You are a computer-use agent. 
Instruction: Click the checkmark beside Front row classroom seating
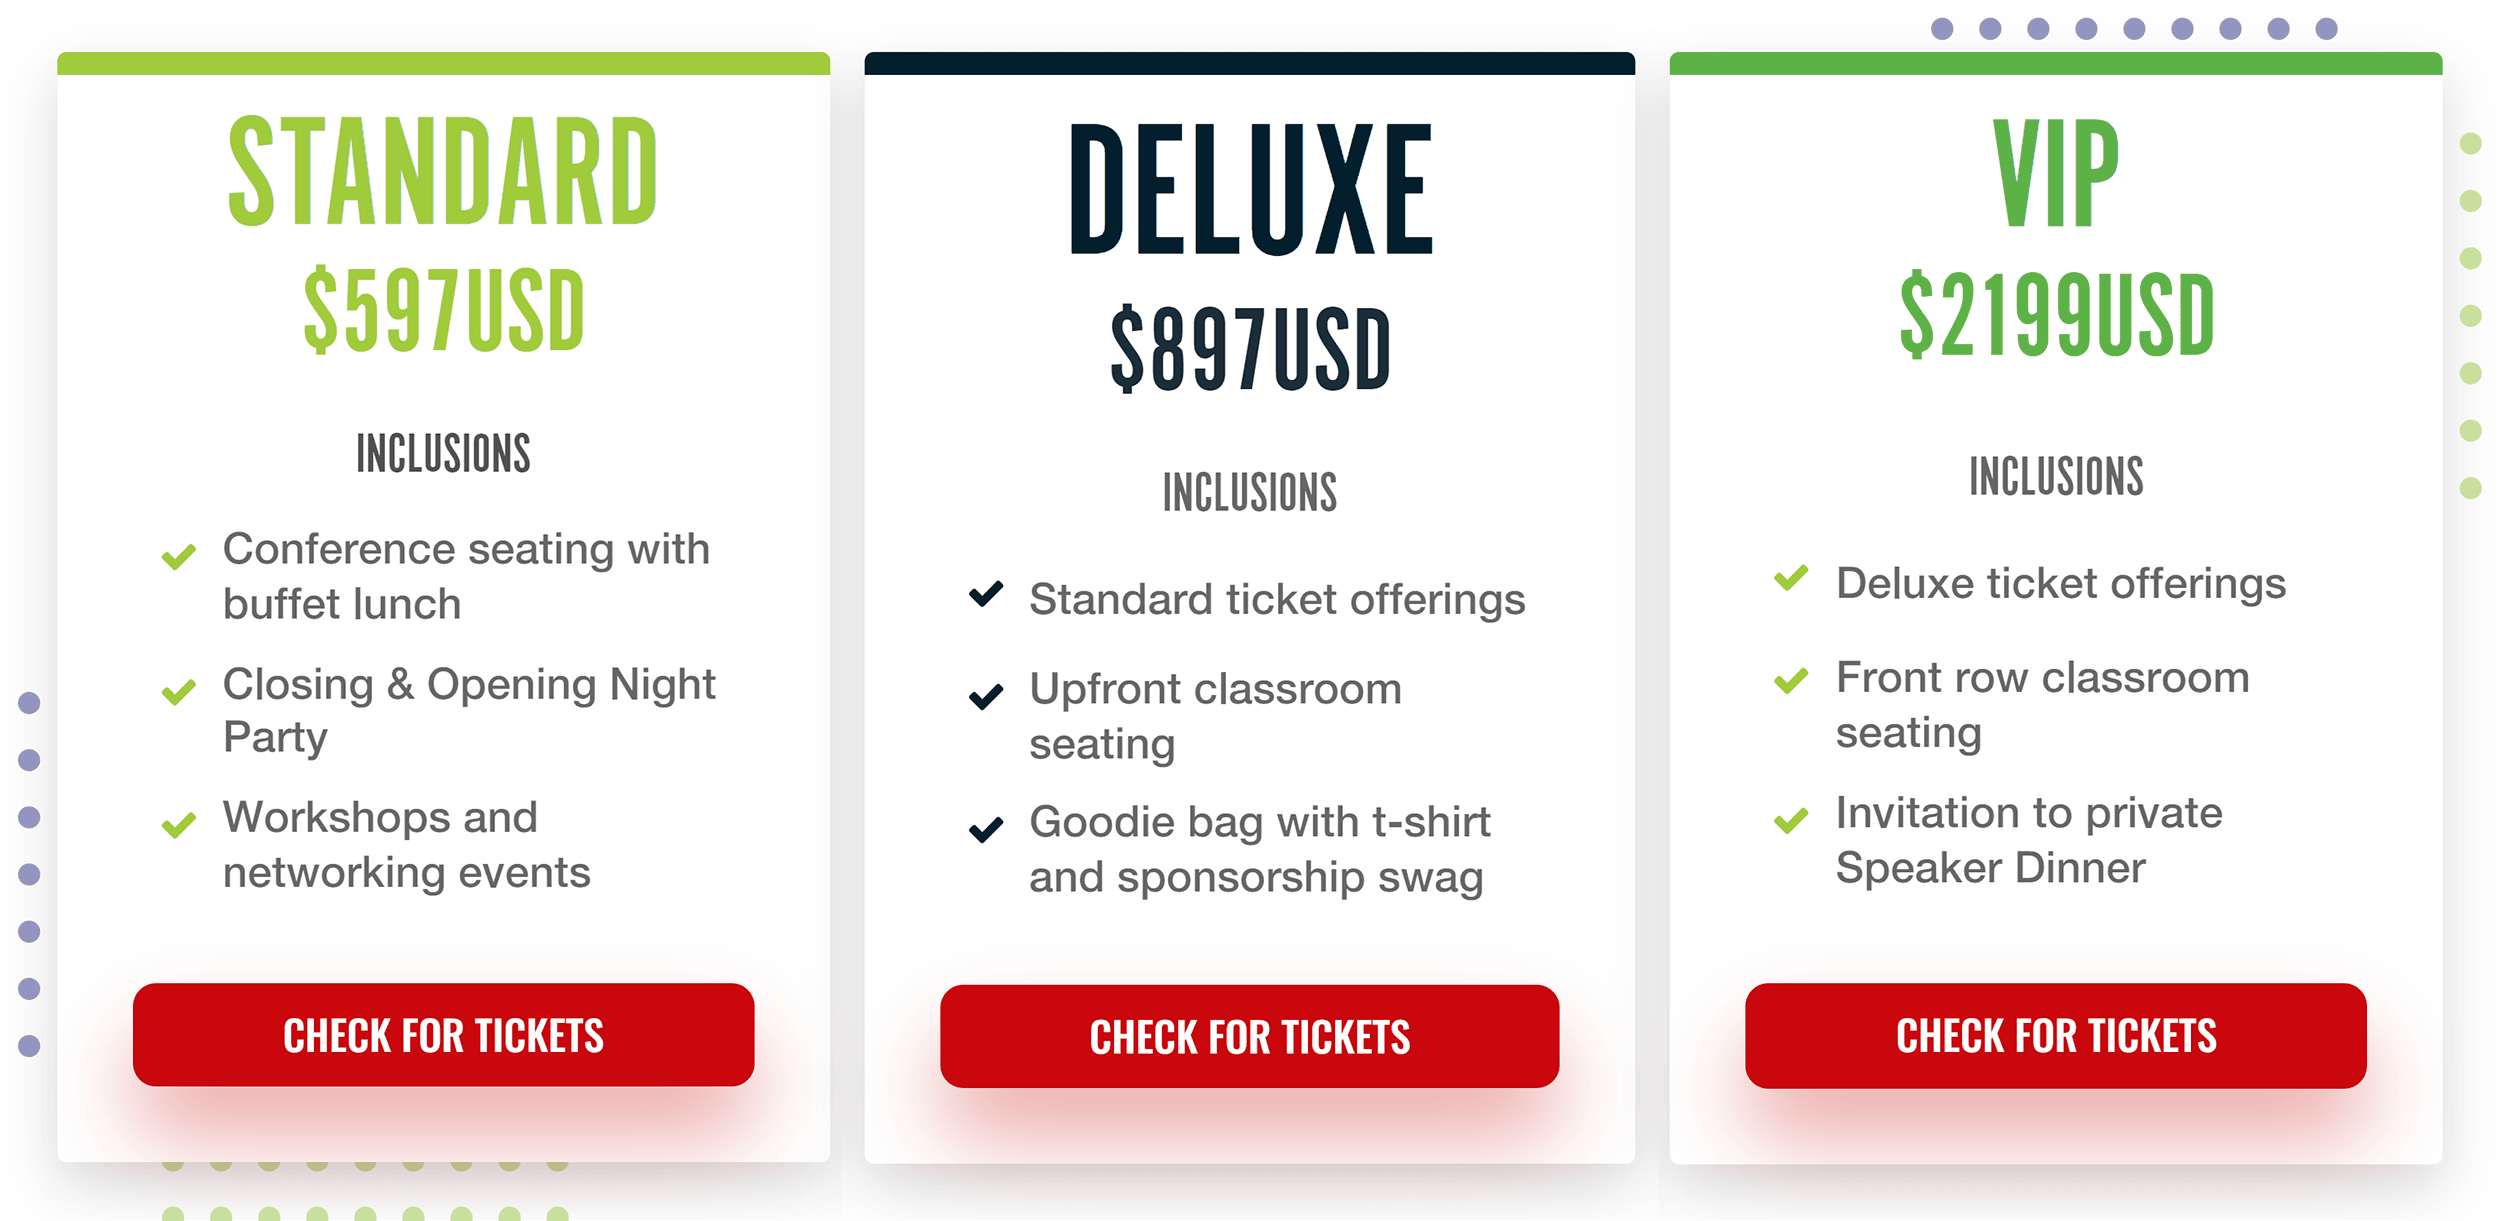[1791, 681]
